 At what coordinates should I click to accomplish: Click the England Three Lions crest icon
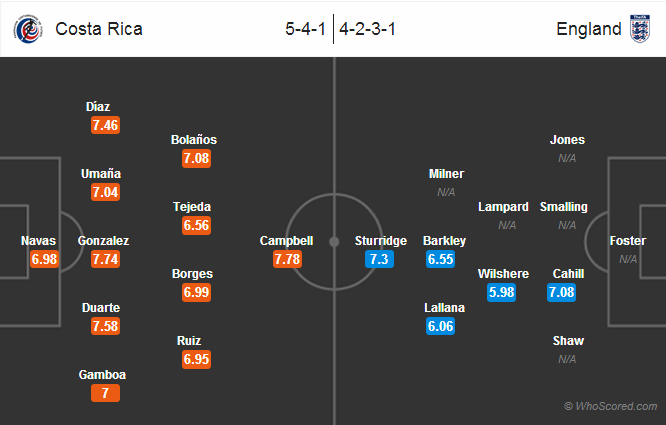pyautogui.click(x=640, y=29)
